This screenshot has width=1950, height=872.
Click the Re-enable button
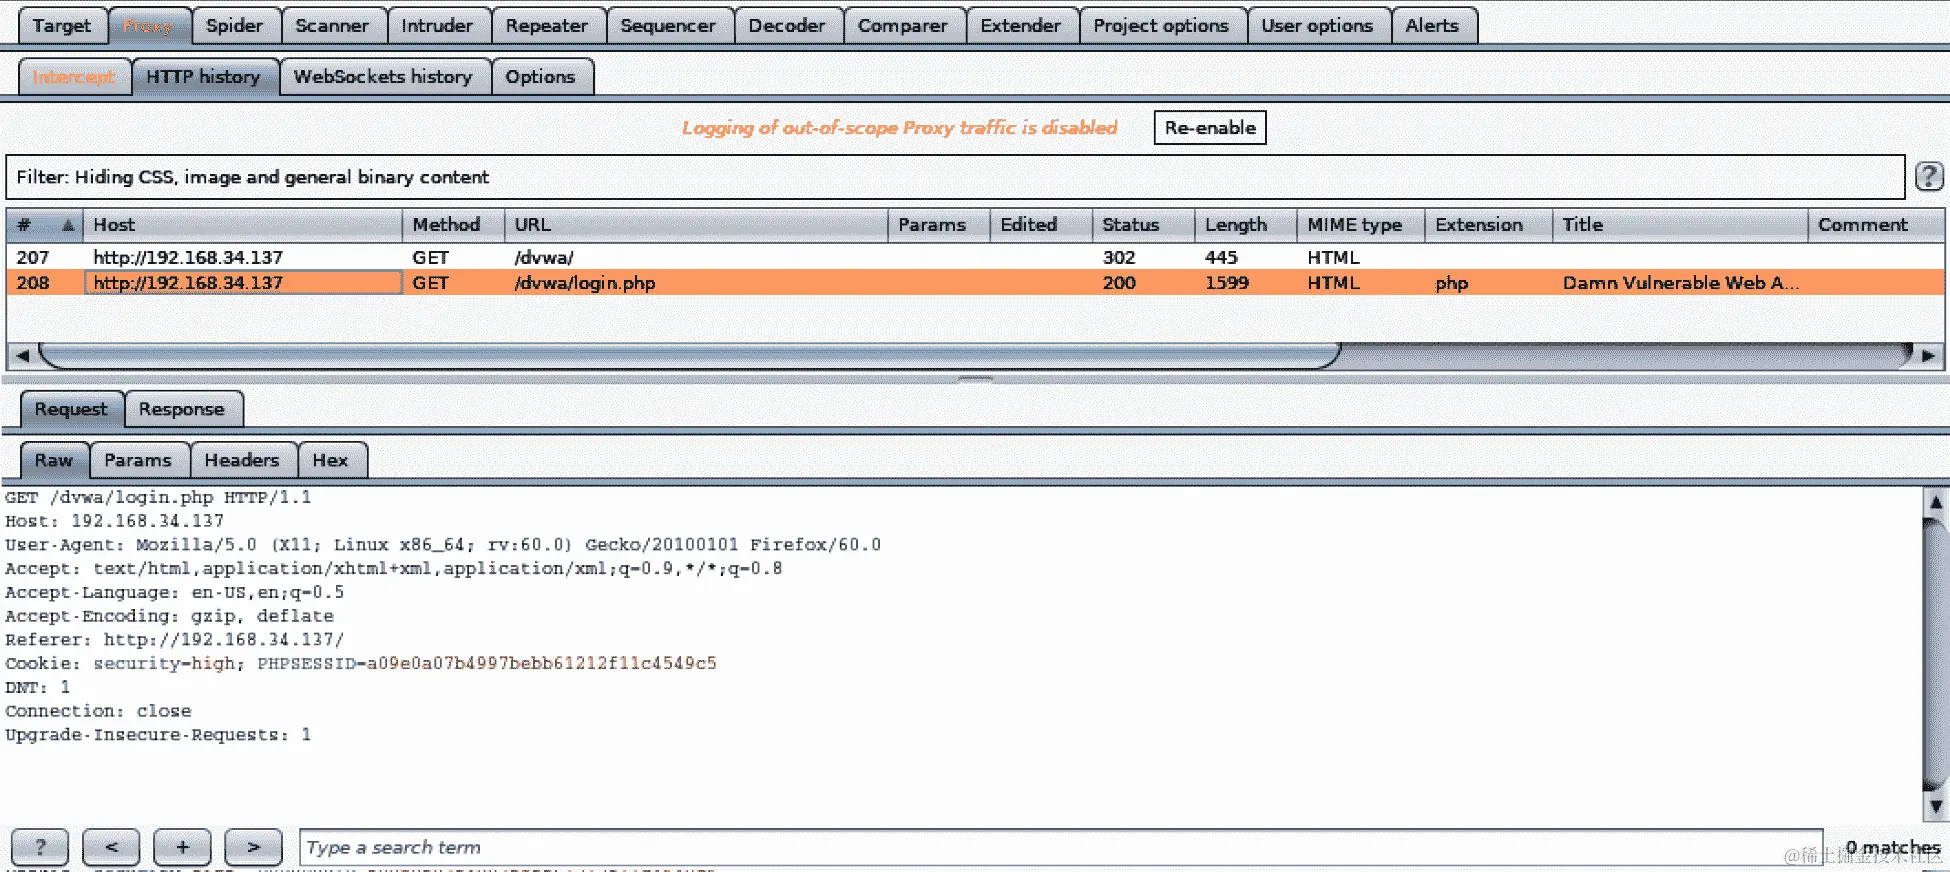point(1210,128)
